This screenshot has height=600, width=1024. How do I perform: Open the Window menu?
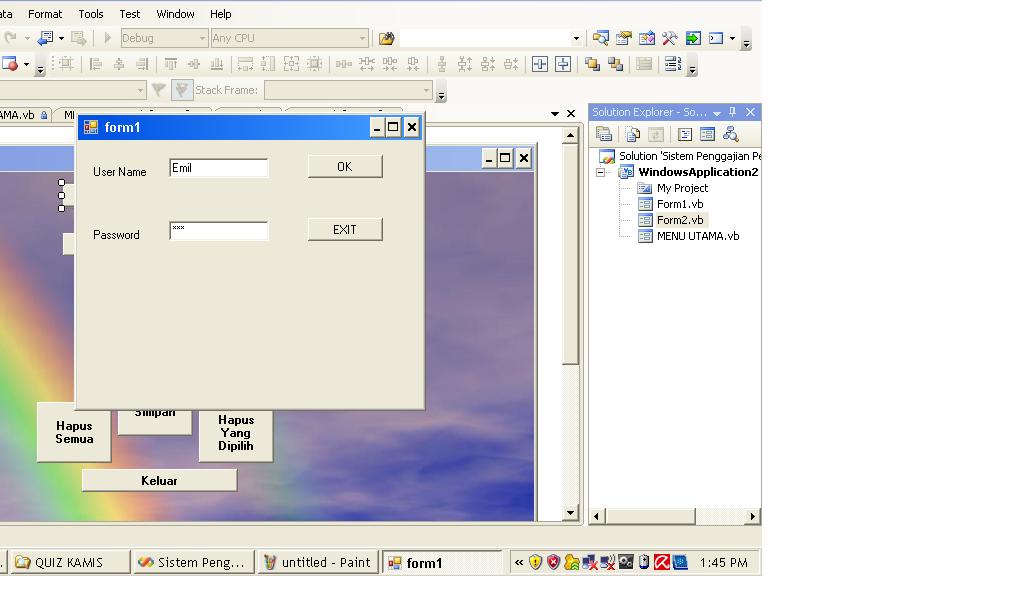(x=175, y=14)
